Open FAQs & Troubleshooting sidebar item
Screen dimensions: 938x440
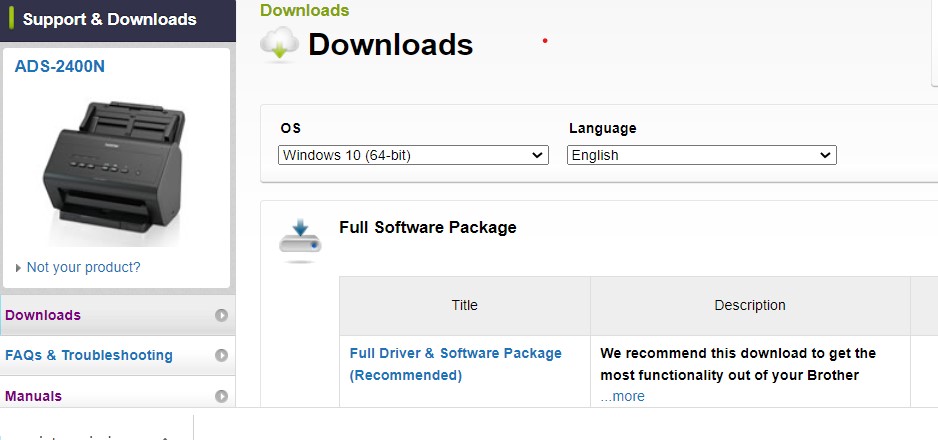click(89, 355)
